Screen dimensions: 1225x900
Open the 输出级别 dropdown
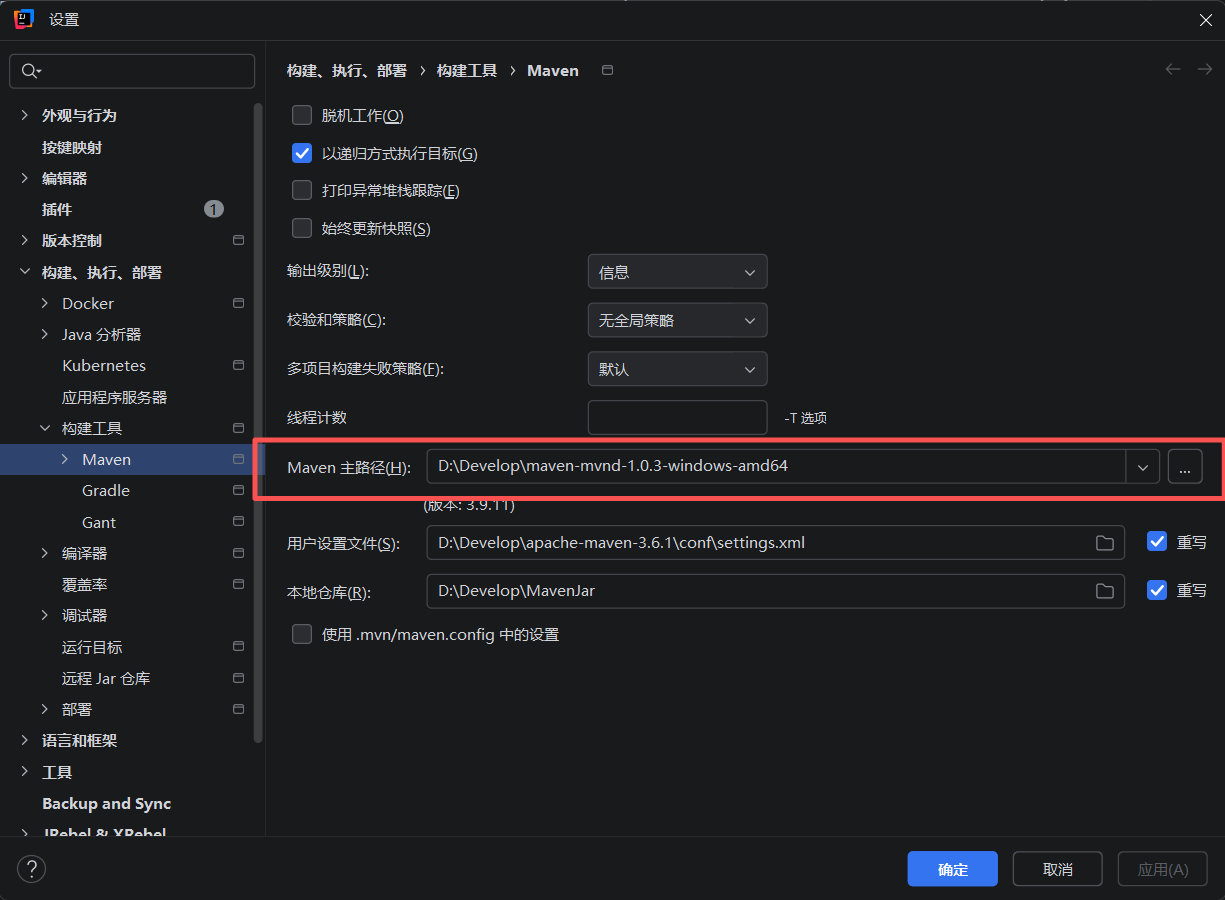[677, 272]
